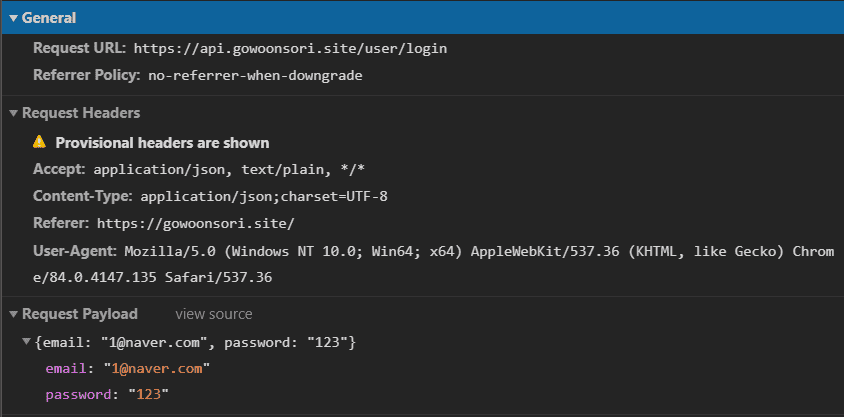844x417 pixels.
Task: Click the Request URL label
Action: pyautogui.click(x=79, y=48)
